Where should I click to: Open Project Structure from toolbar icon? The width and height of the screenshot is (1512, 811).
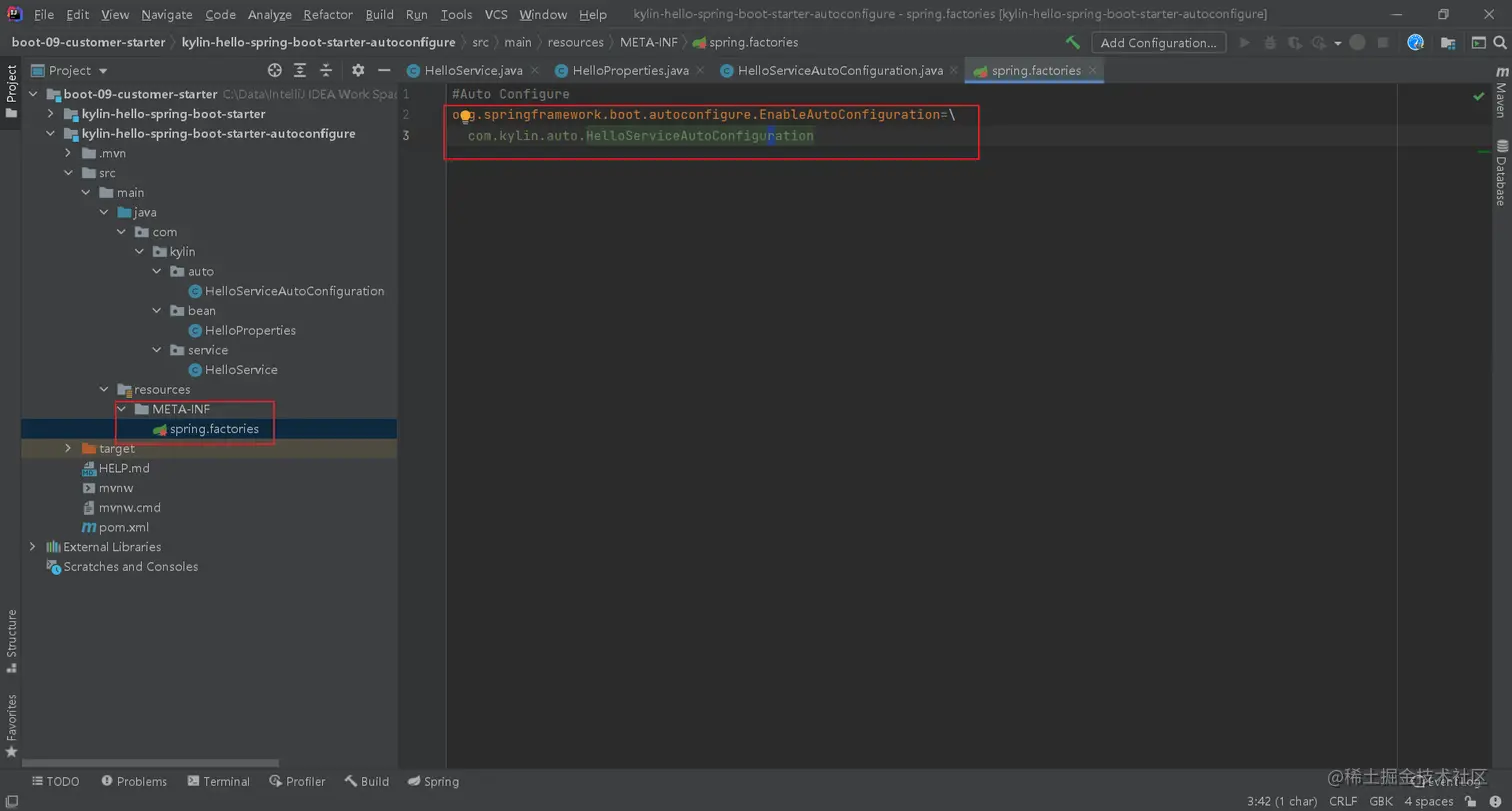coord(1447,43)
